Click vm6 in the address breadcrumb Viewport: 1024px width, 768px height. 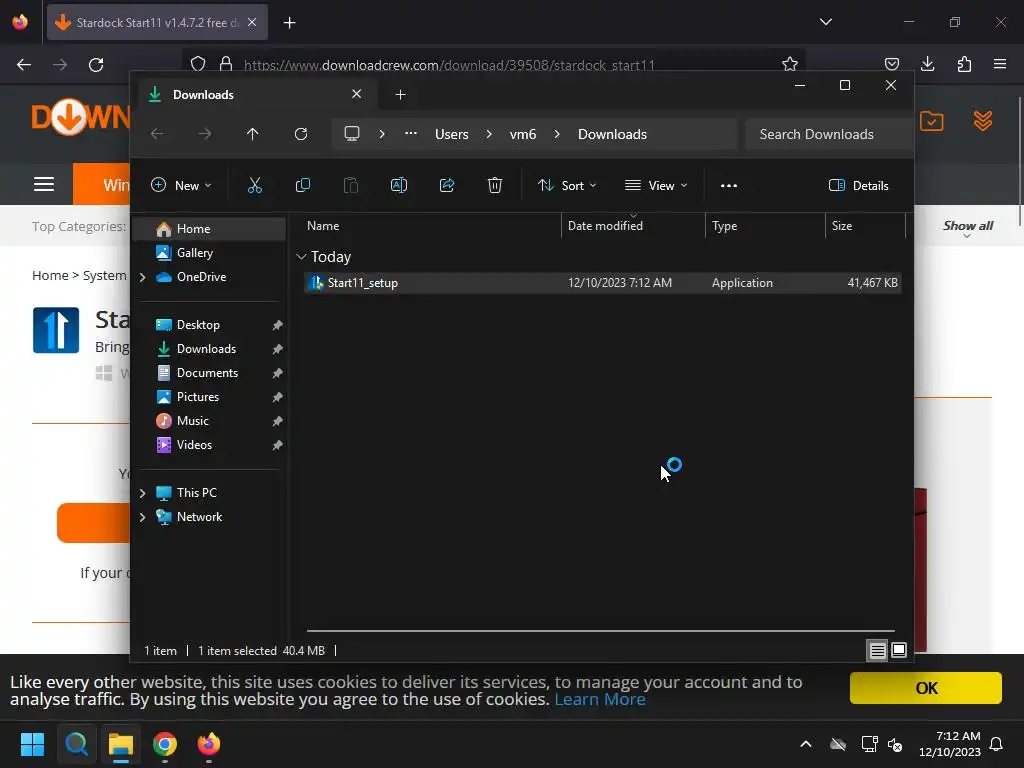click(522, 134)
